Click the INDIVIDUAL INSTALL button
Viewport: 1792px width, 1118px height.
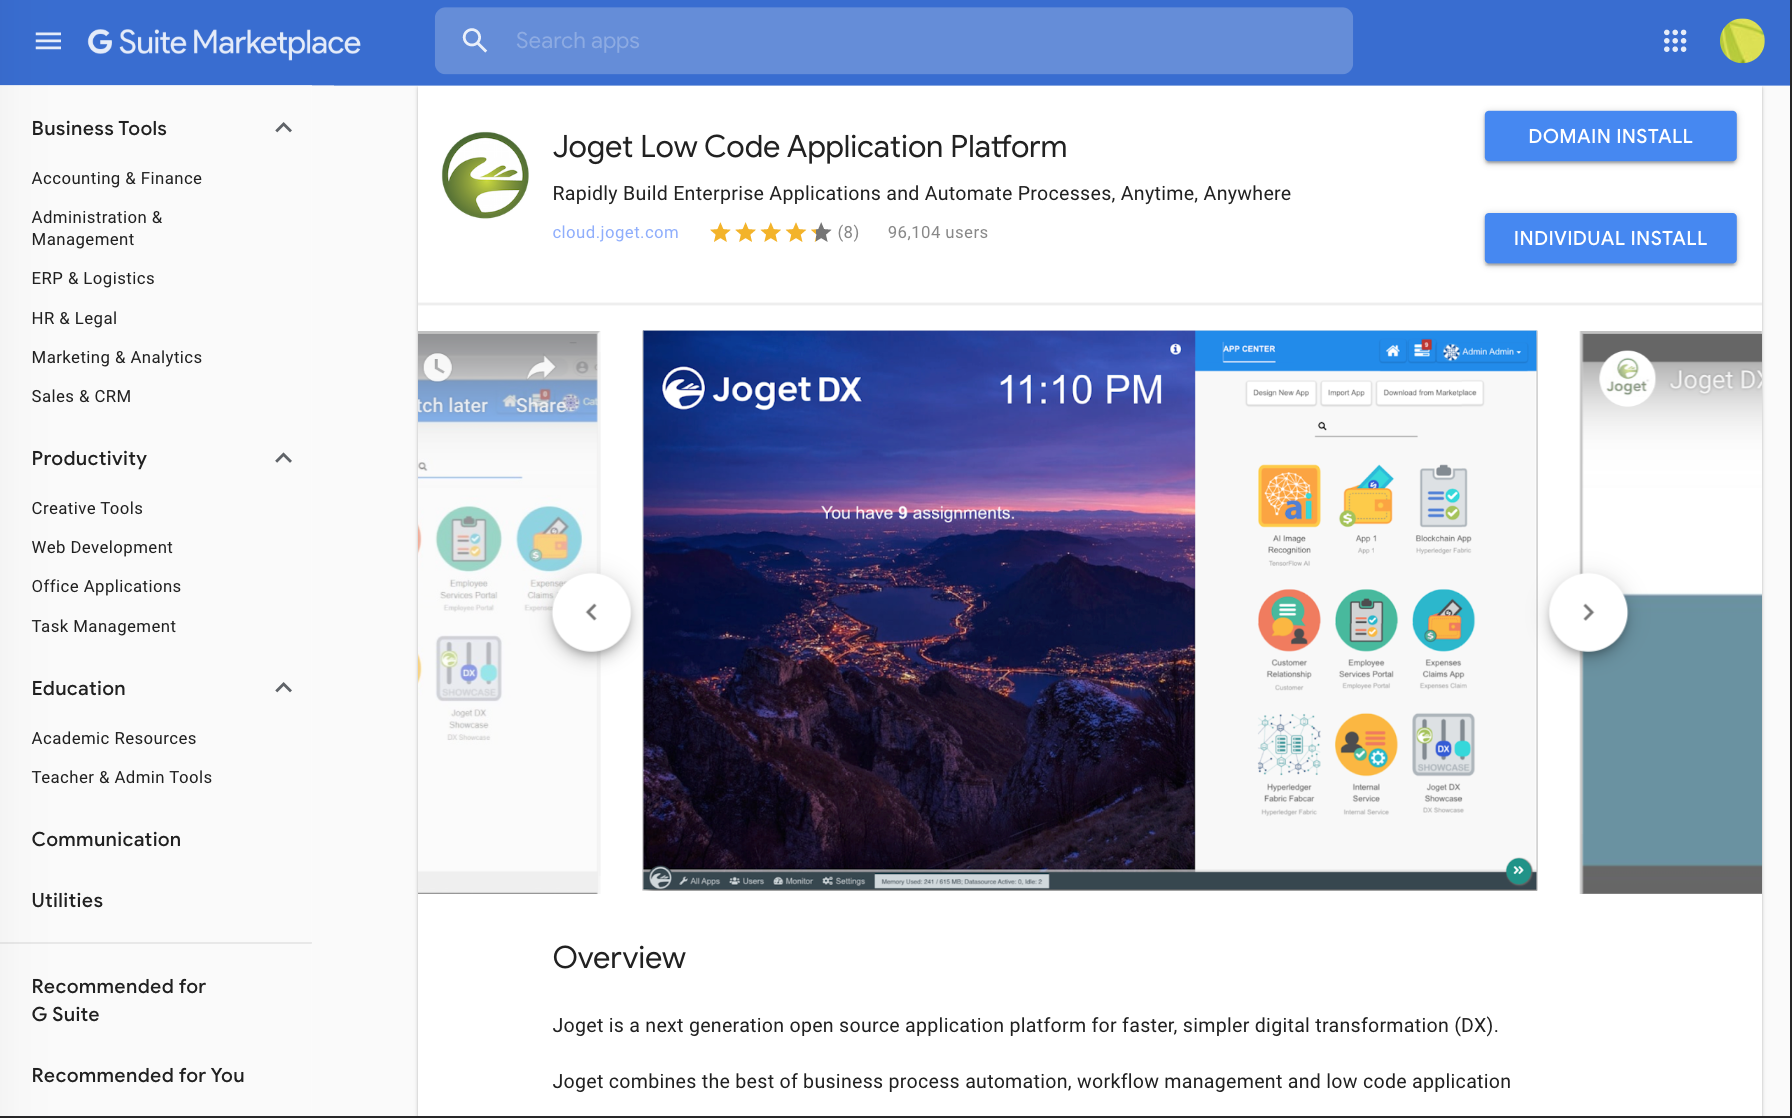[x=1609, y=238]
